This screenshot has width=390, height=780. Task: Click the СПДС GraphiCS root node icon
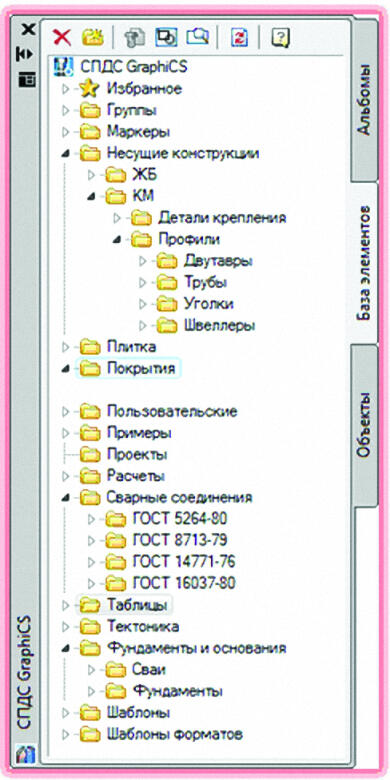pos(62,67)
